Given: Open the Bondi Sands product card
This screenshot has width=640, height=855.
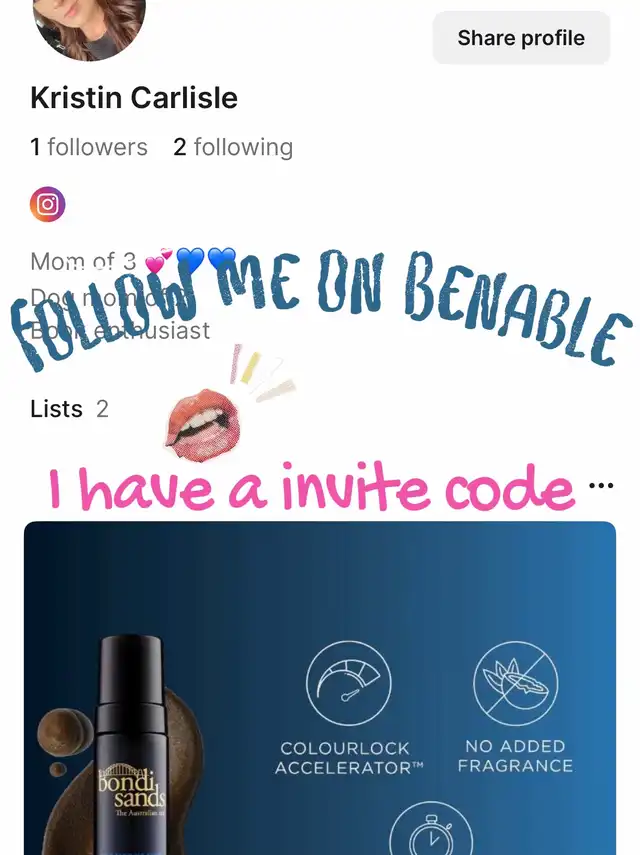Looking at the screenshot, I should point(320,688).
